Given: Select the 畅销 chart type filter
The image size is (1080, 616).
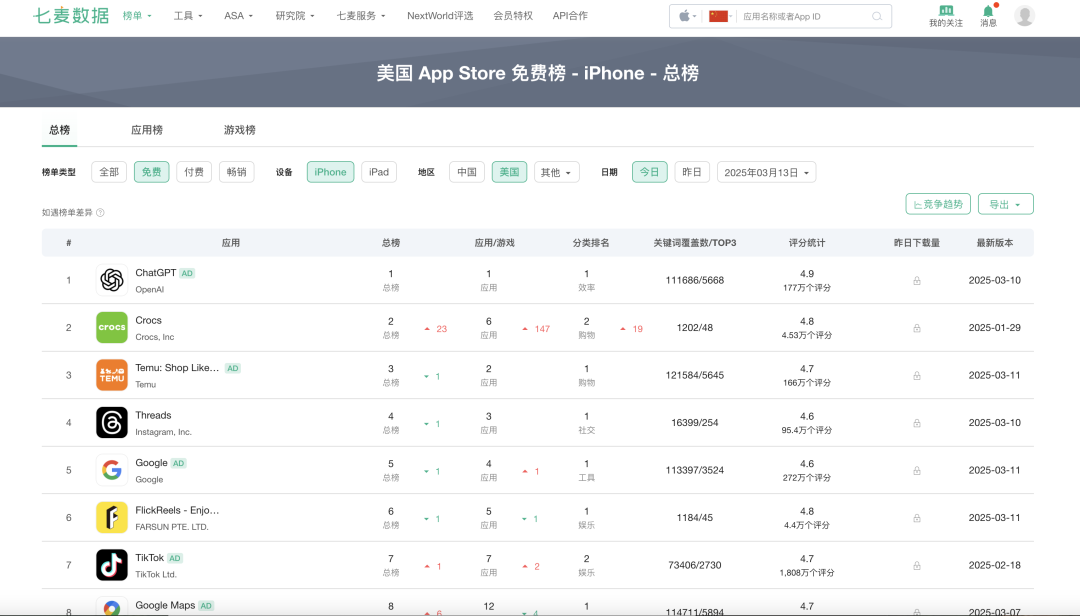Looking at the screenshot, I should (236, 172).
